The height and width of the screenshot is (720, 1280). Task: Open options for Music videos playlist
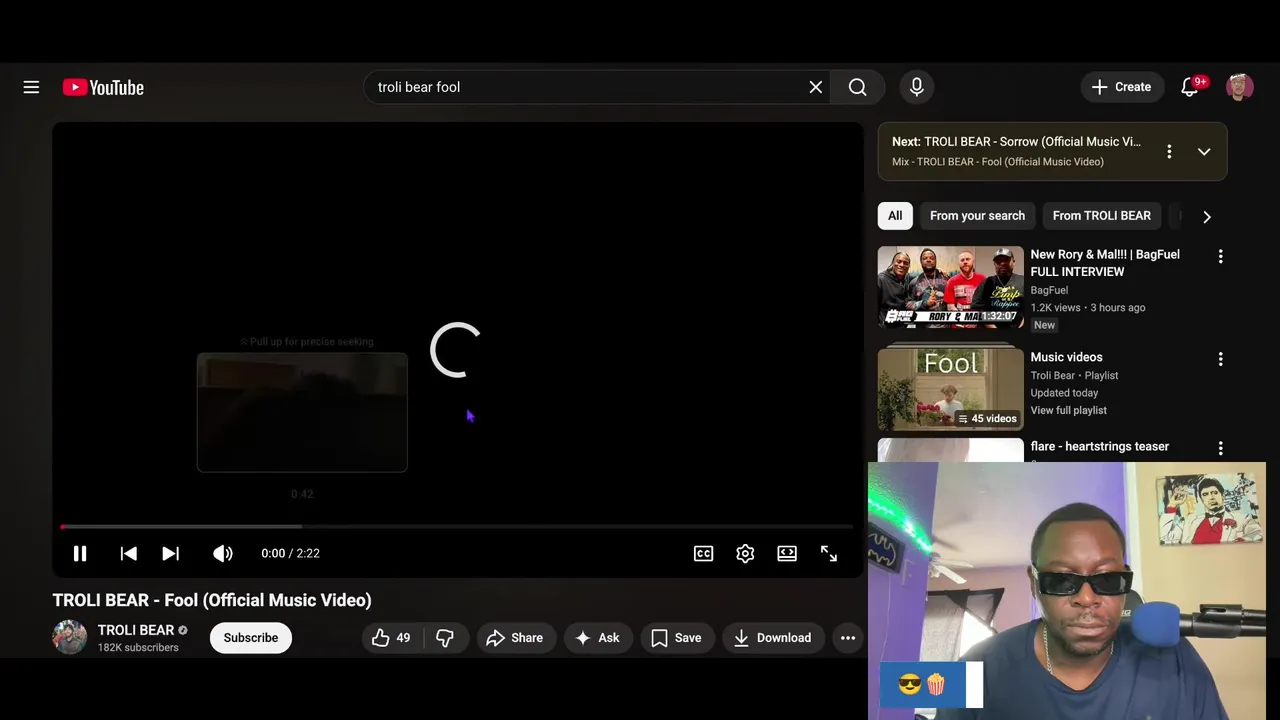point(1220,359)
